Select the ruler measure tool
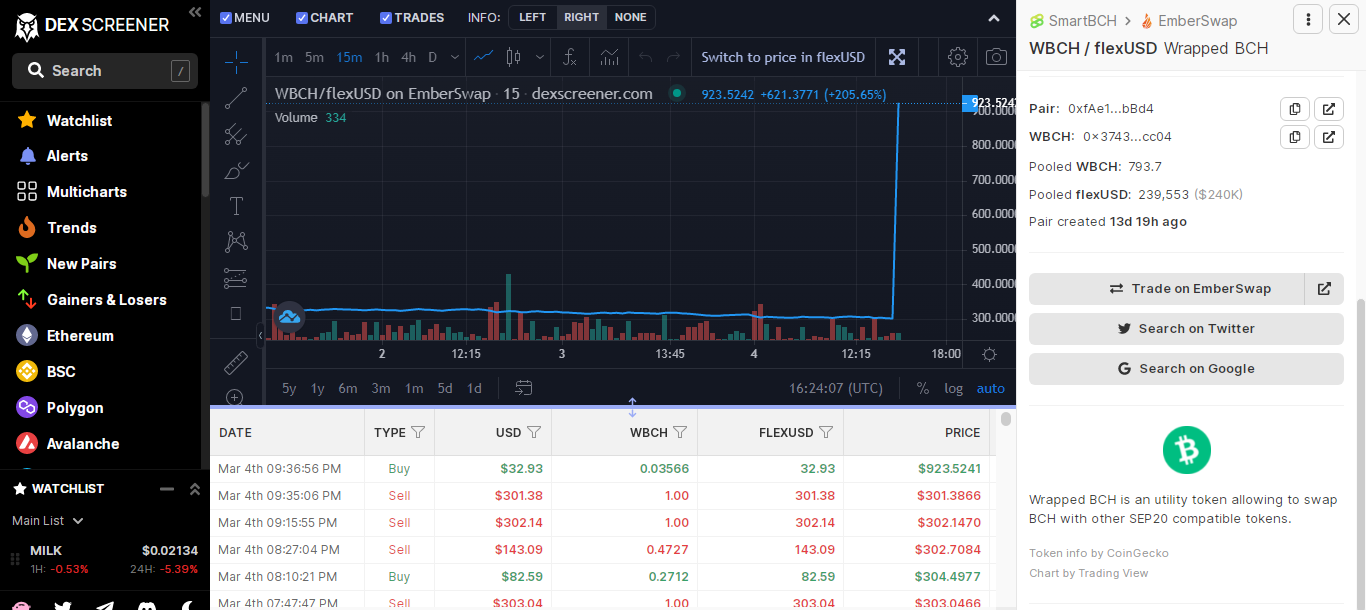 (x=236, y=362)
